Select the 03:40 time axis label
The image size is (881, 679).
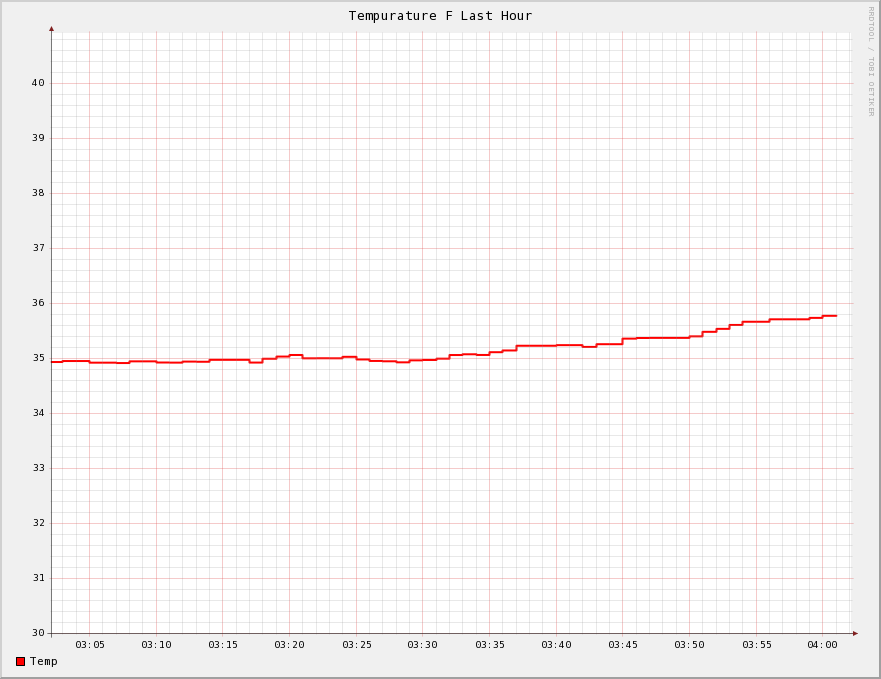556,645
